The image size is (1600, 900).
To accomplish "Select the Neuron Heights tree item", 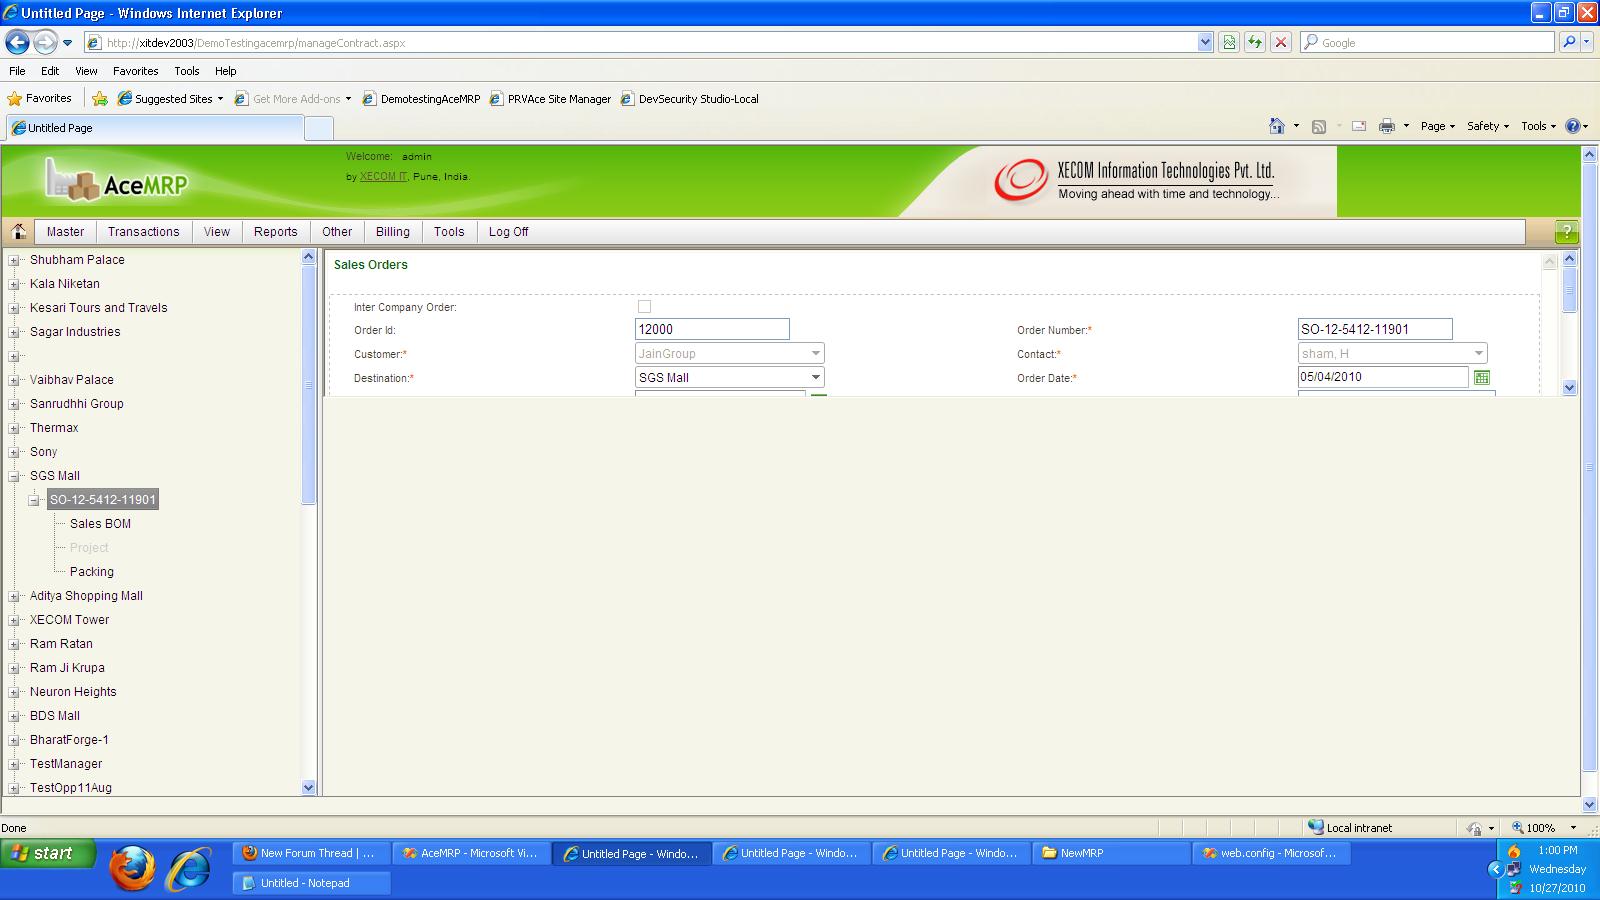I will click(73, 692).
